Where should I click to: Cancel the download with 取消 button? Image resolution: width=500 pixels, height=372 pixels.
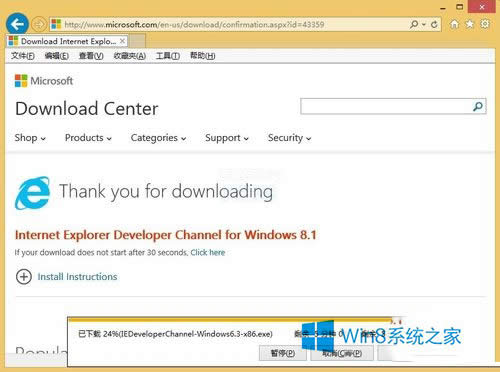click(x=342, y=353)
